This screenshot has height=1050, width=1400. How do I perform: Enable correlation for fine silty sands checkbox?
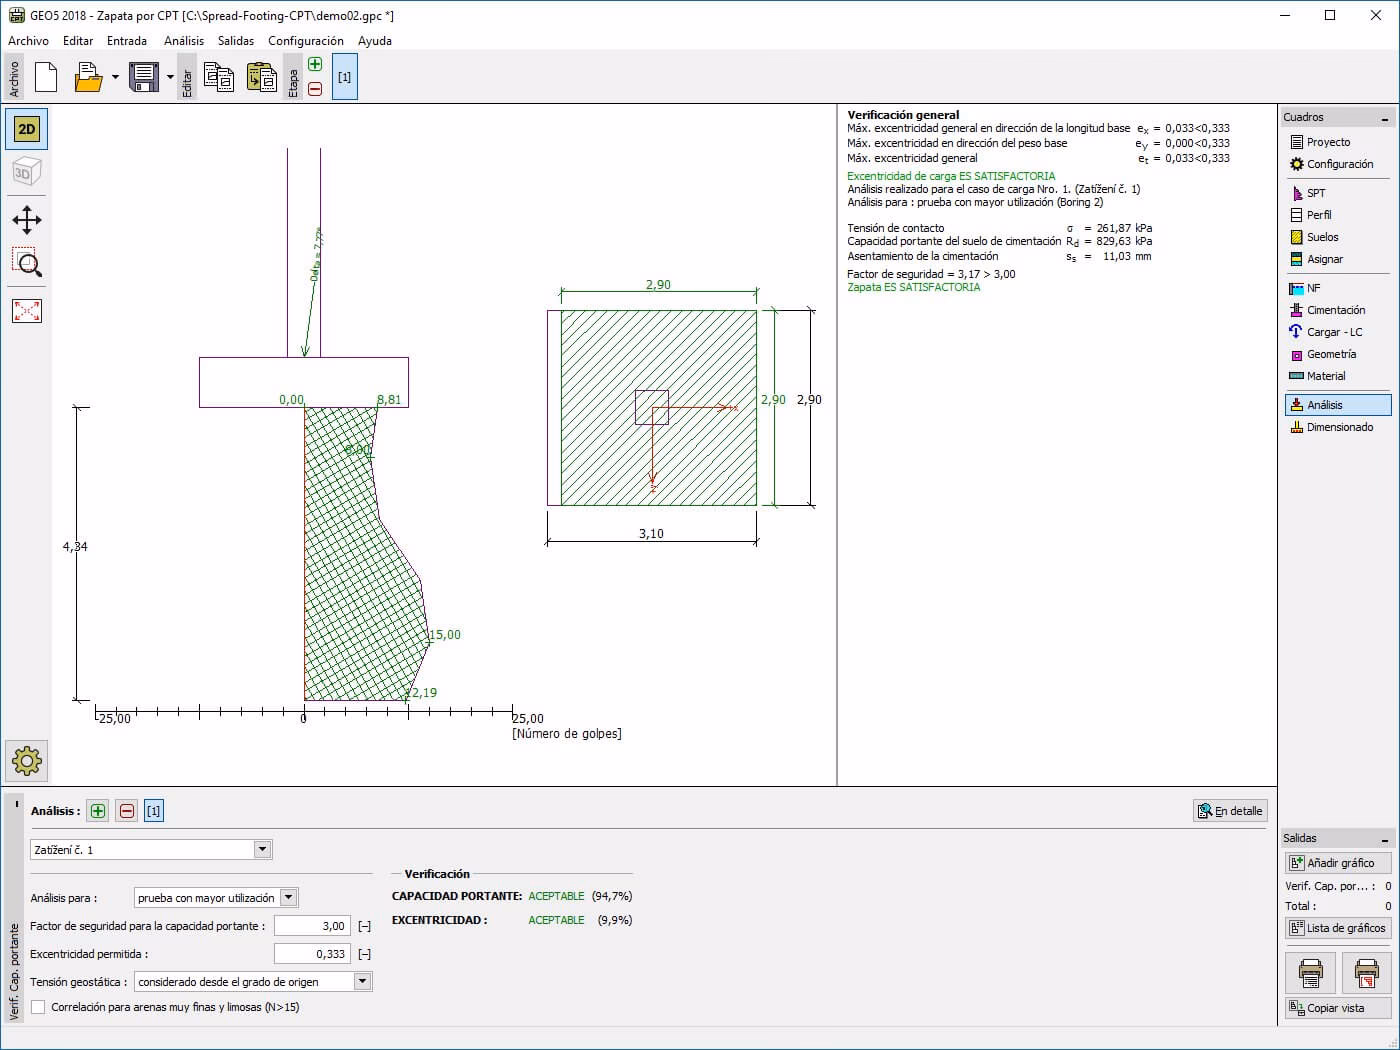point(38,1007)
